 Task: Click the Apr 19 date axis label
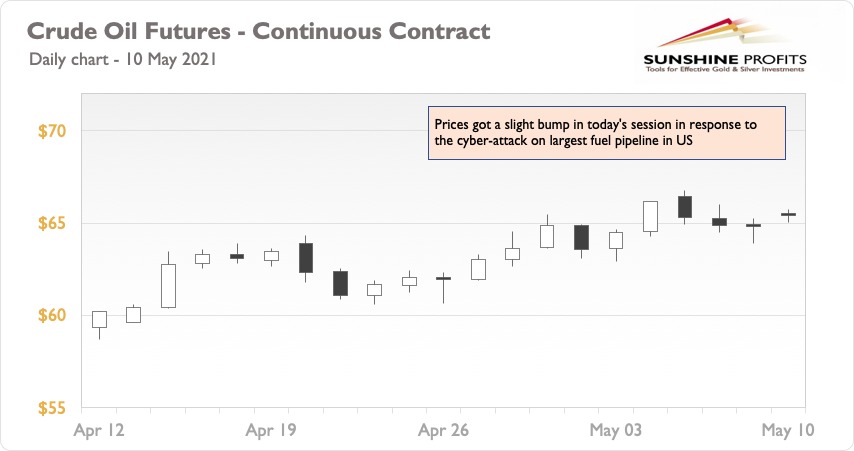[x=271, y=430]
